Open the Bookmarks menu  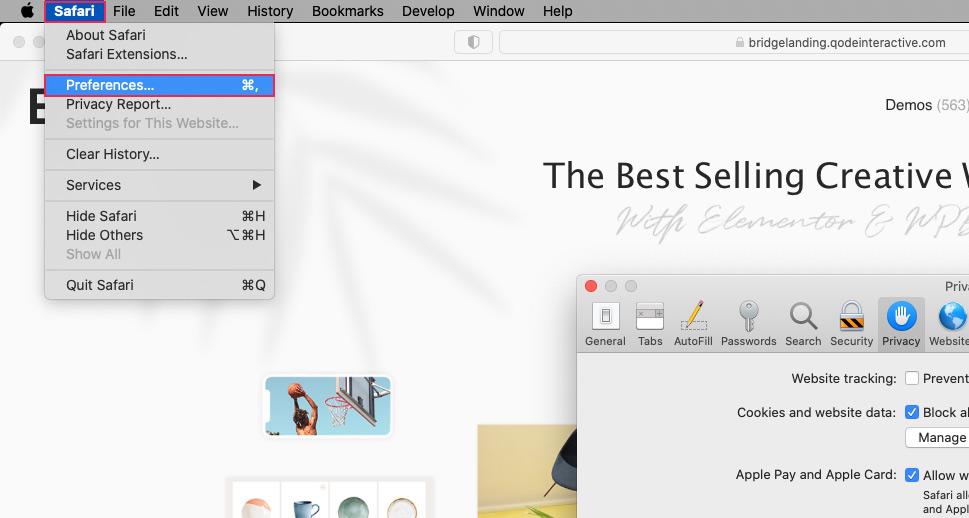click(347, 11)
